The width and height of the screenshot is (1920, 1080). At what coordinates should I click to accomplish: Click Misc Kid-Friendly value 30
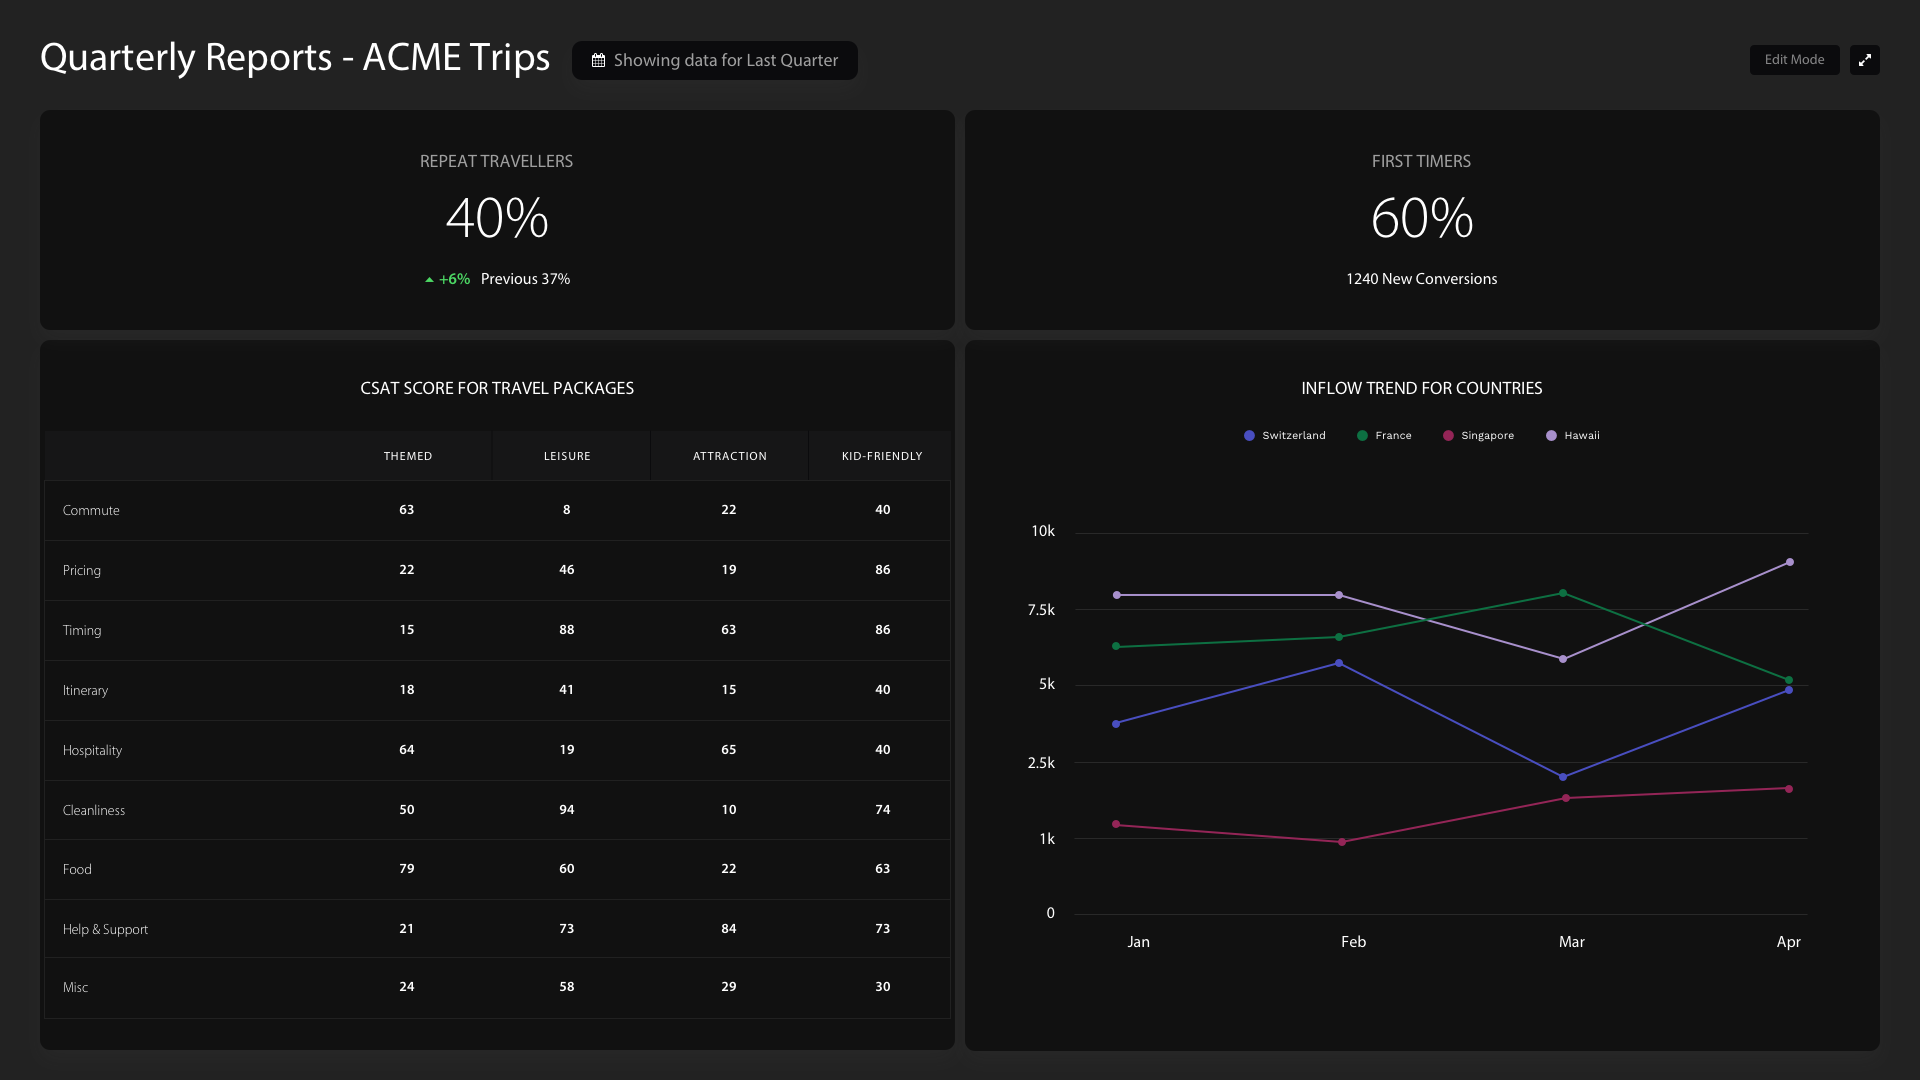coord(883,987)
